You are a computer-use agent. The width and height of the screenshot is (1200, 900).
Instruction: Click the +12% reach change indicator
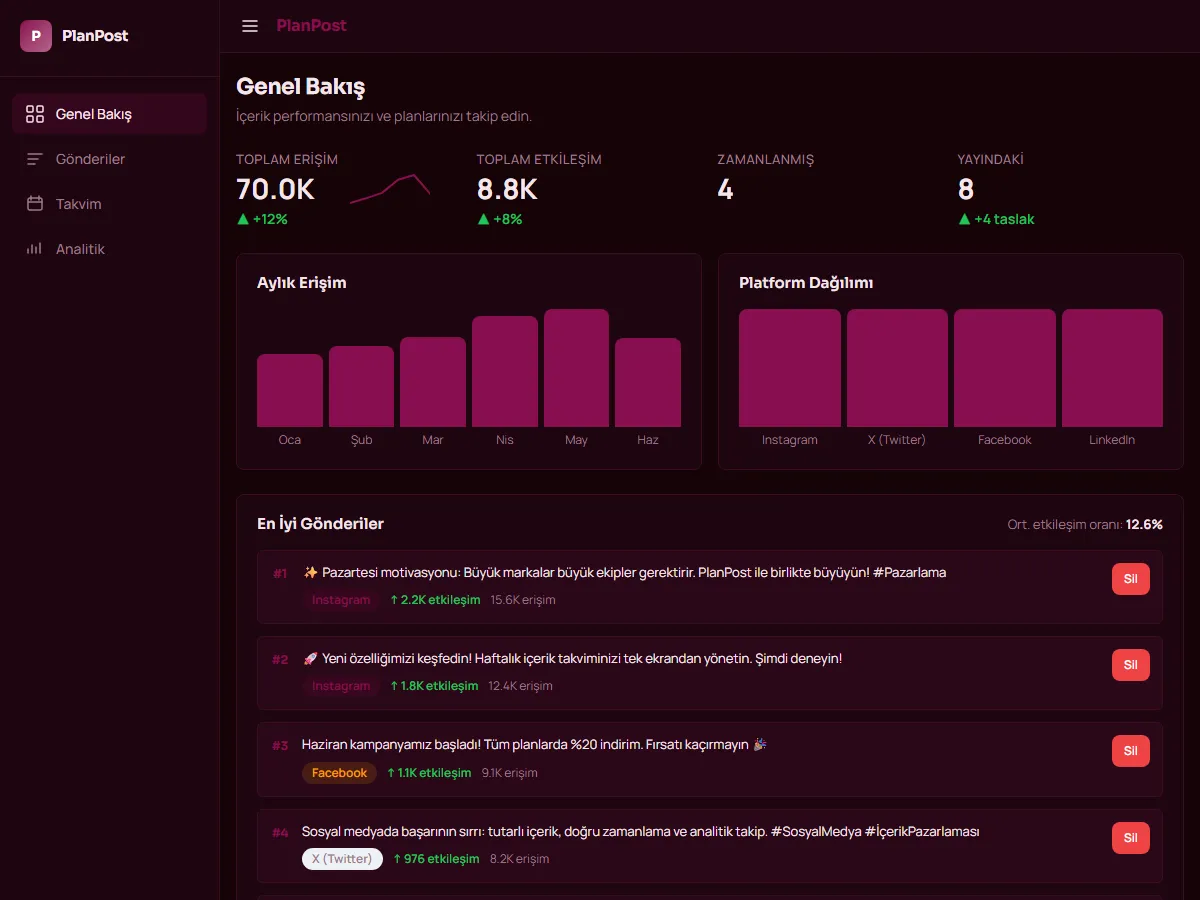coord(262,219)
